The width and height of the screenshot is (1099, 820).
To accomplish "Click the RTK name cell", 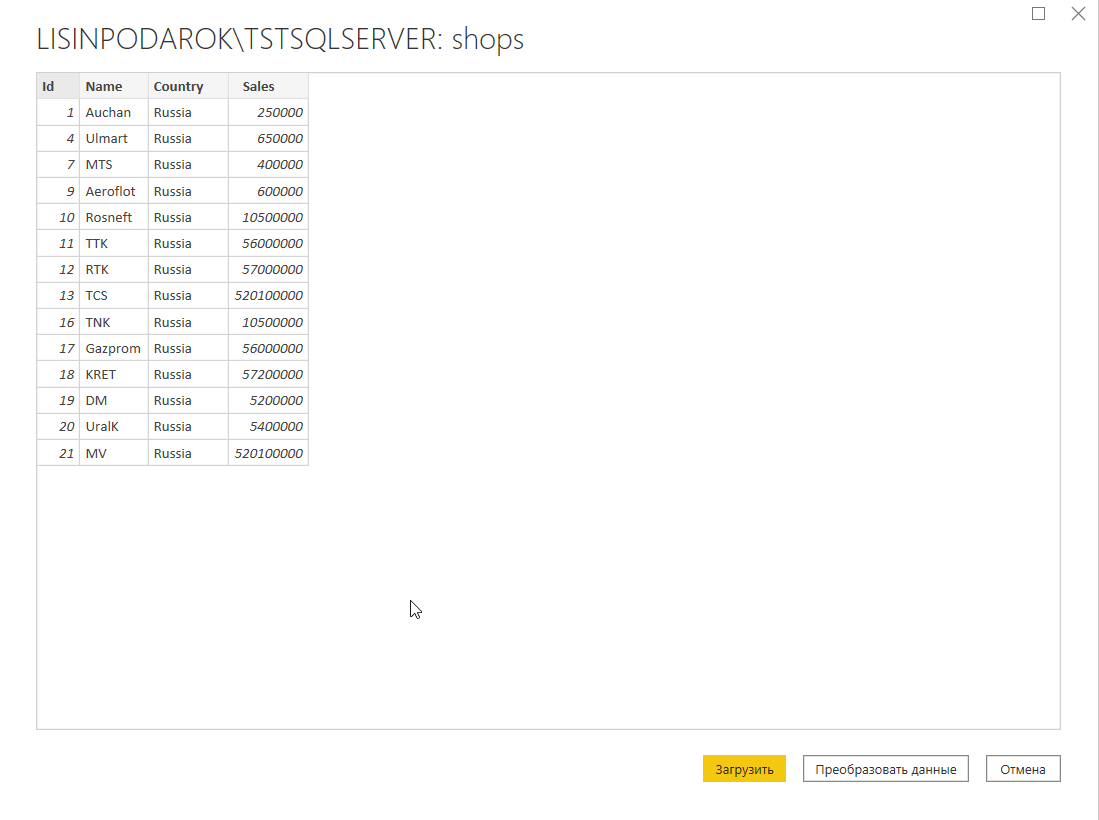I will click(114, 270).
